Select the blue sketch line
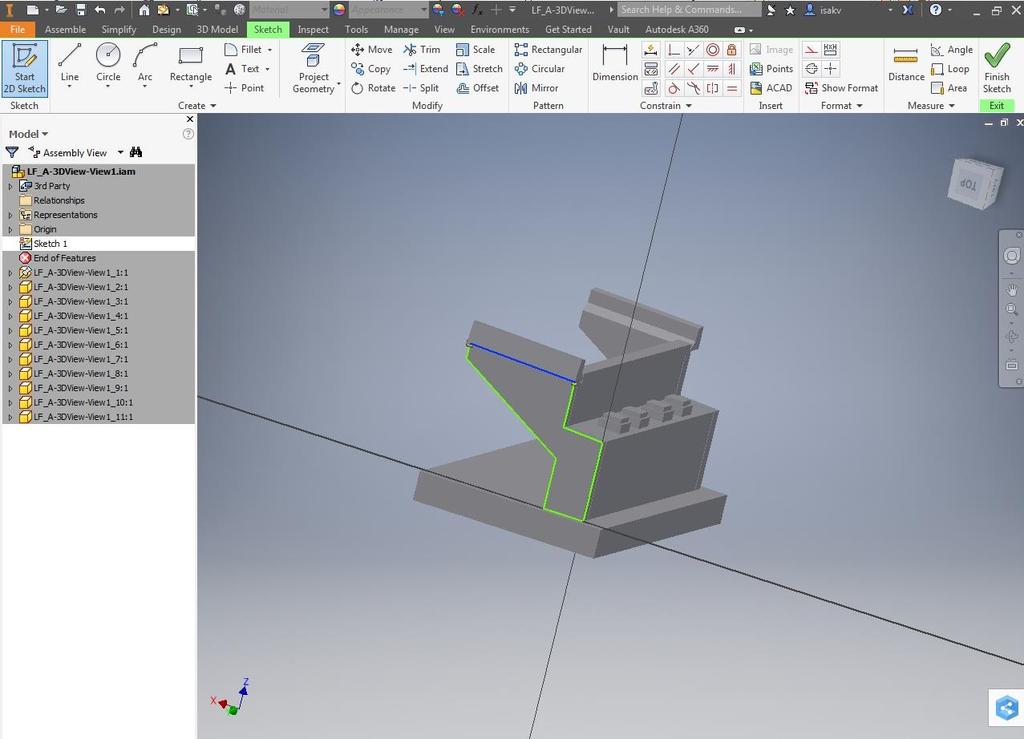 tap(522, 362)
